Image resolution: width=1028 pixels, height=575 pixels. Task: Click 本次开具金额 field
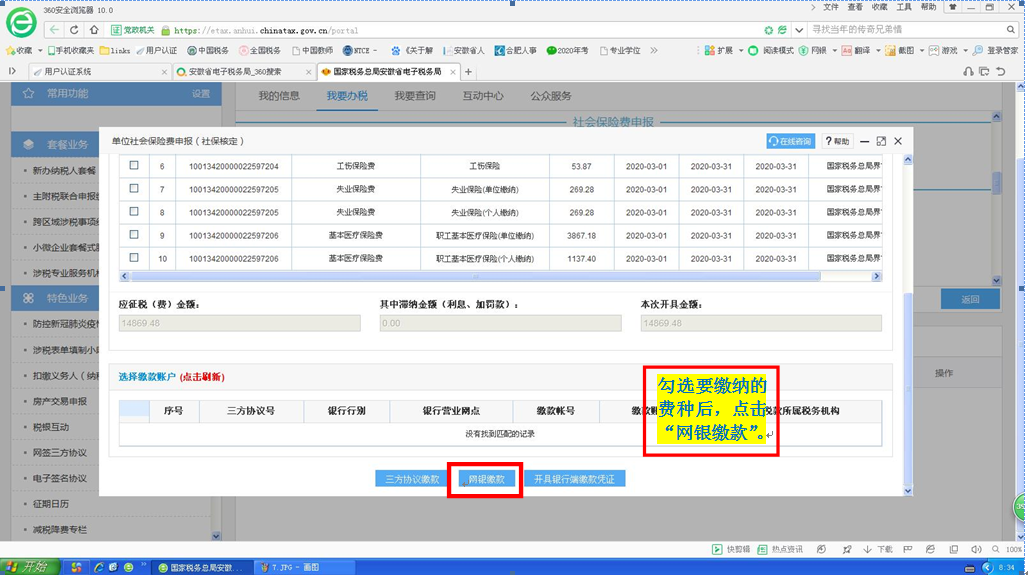(761, 323)
